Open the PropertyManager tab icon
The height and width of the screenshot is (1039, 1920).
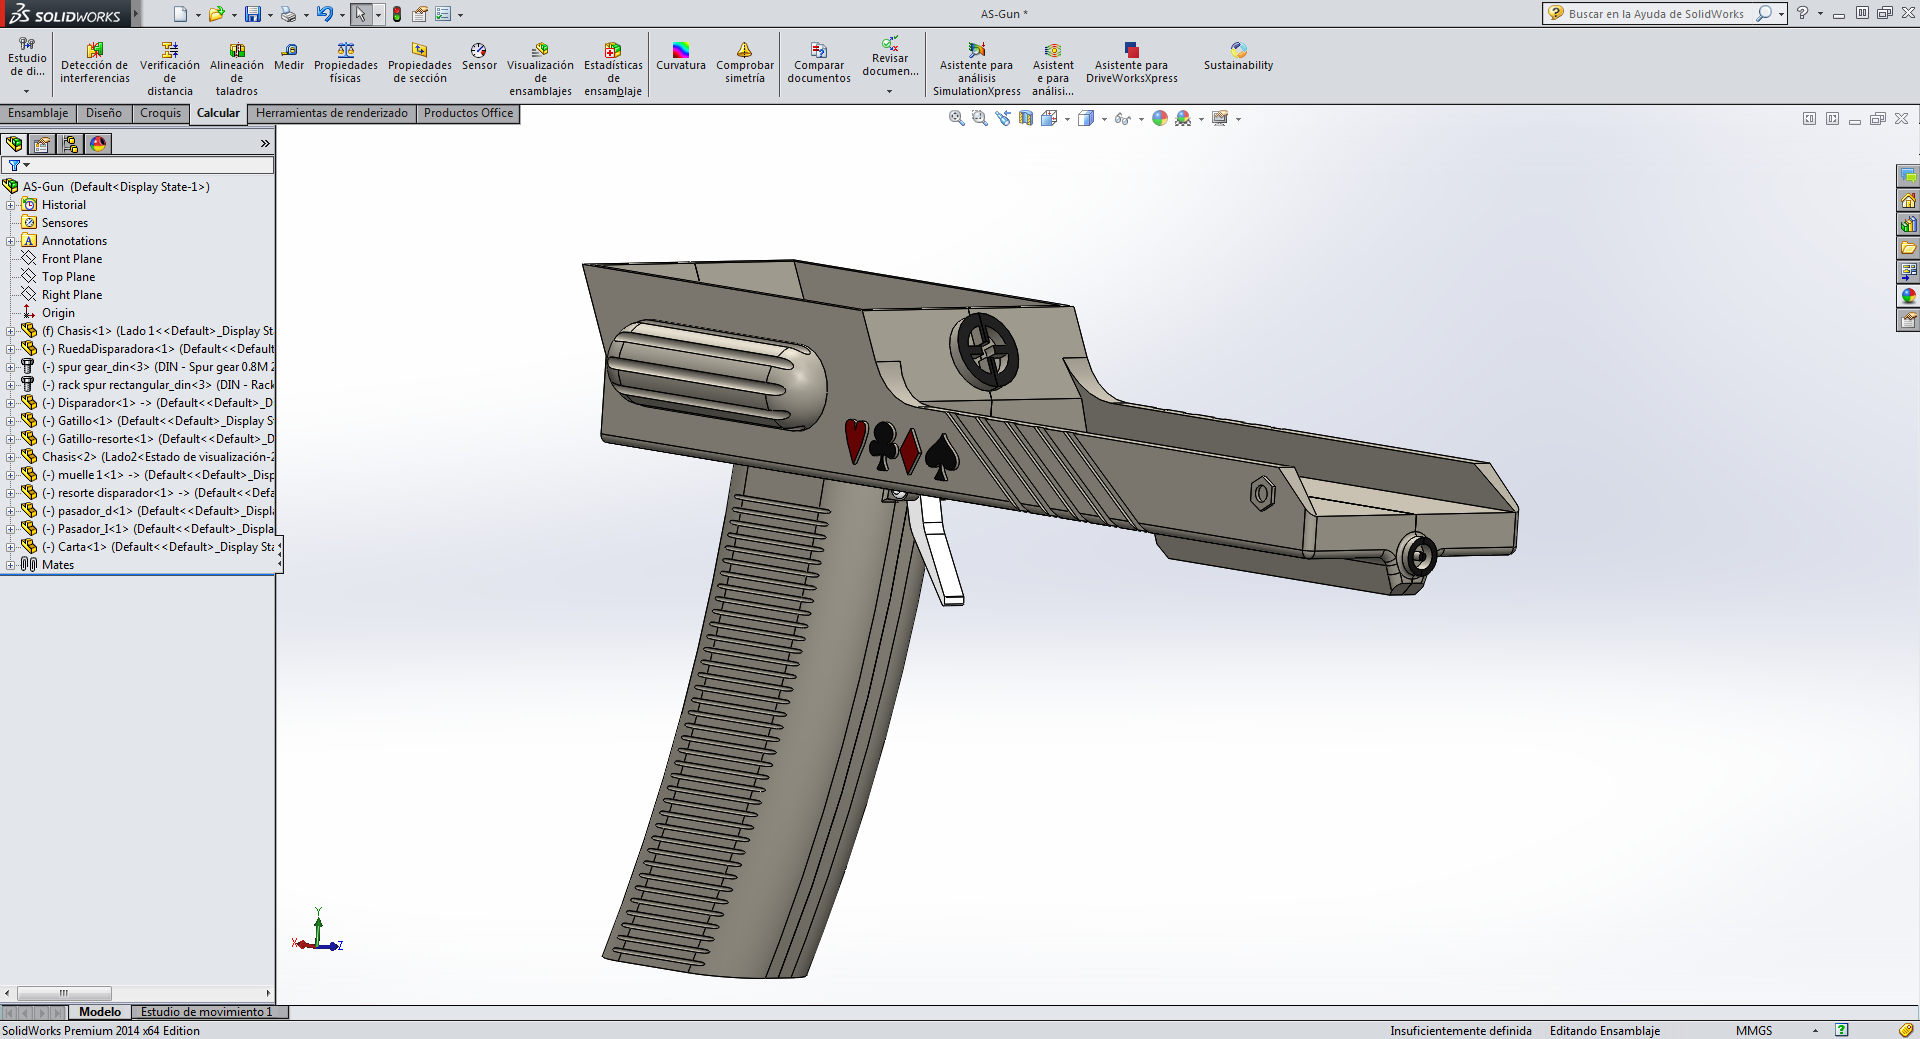pos(42,144)
